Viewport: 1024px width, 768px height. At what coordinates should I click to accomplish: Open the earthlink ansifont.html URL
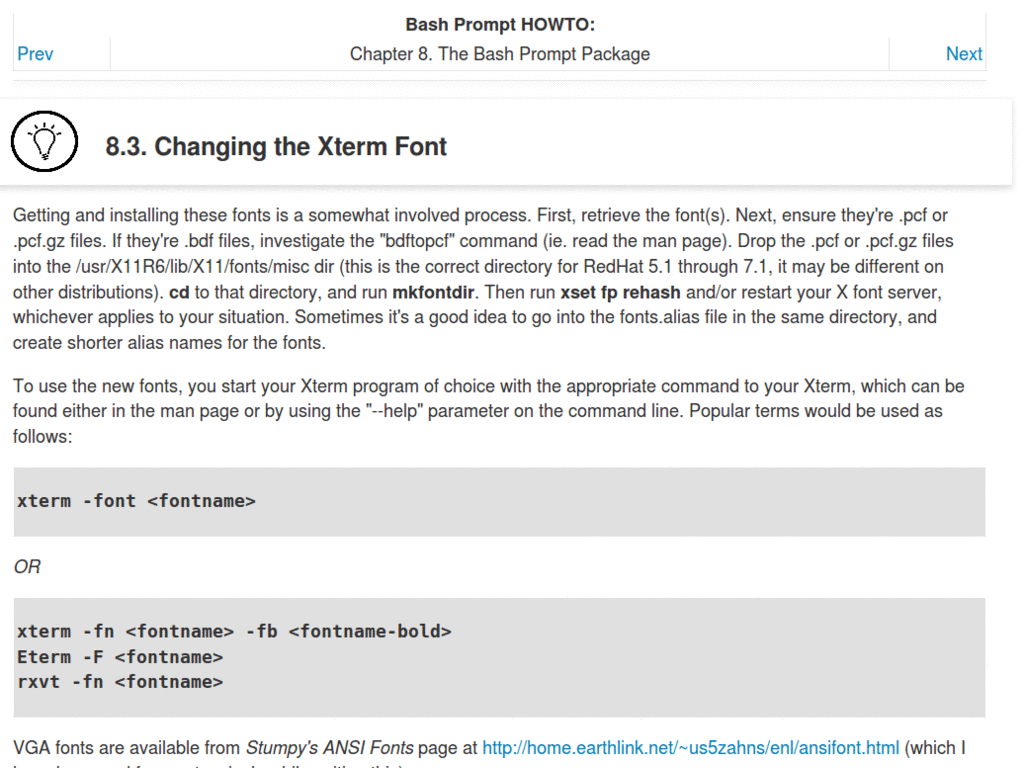(691, 747)
